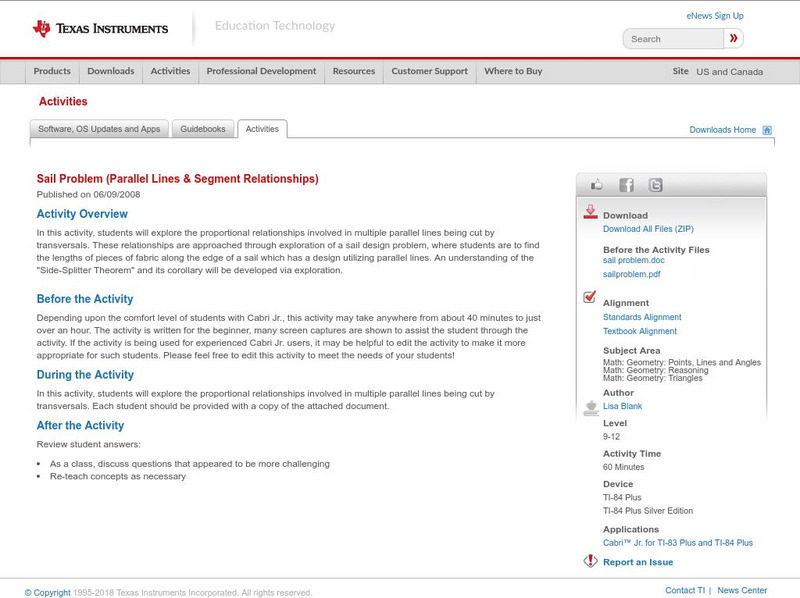The width and height of the screenshot is (800, 598).
Task: Open Where to Buy menu
Action: 513,71
